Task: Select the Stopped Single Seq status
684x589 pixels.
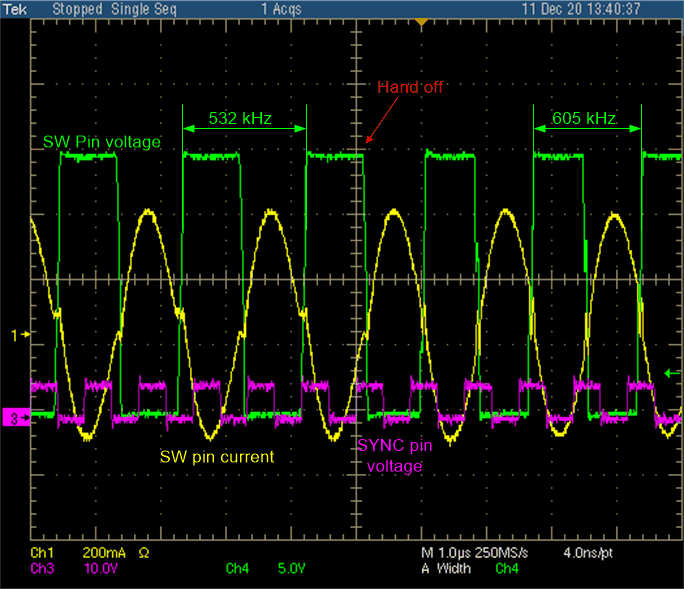Action: tap(101, 8)
